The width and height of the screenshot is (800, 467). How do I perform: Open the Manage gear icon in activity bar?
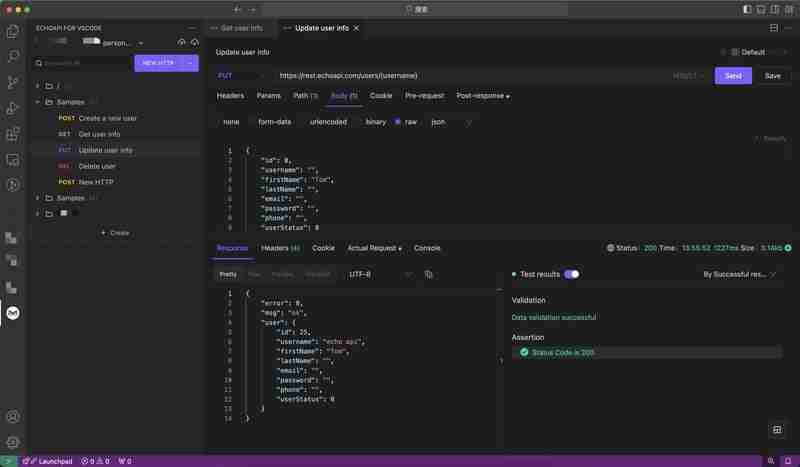tap(13, 443)
